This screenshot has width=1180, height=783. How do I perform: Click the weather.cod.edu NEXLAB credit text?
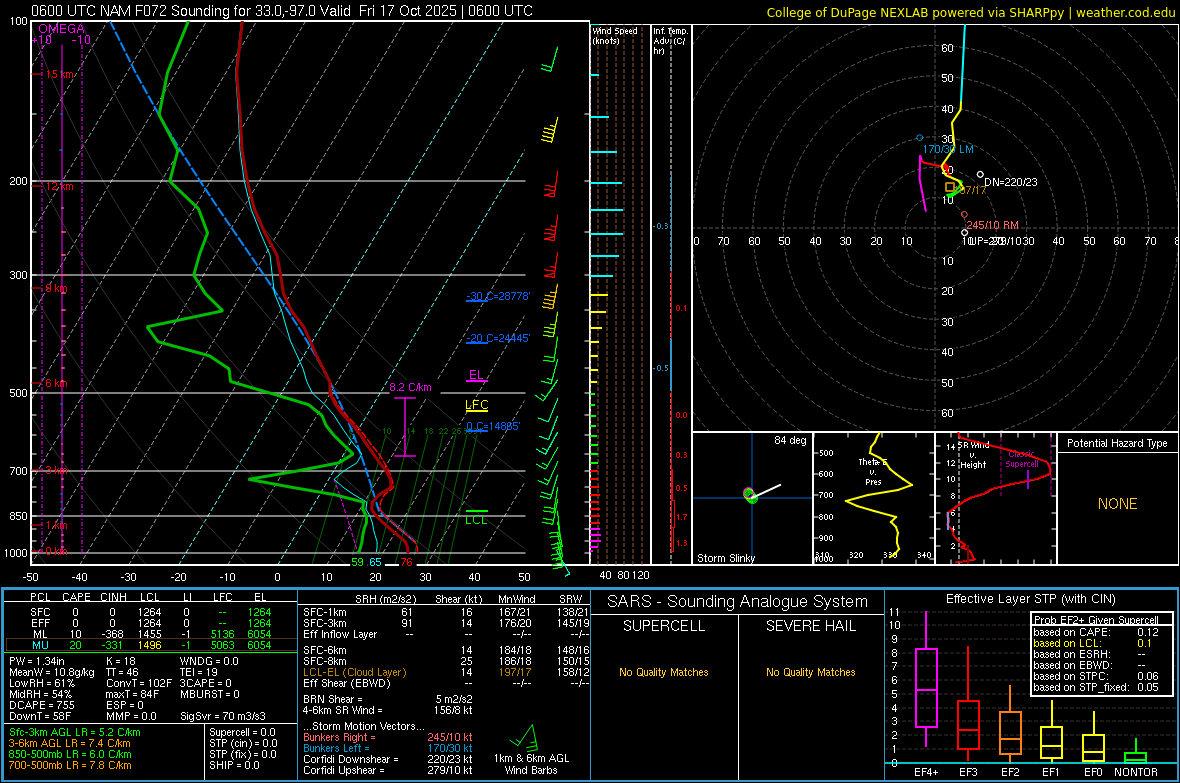point(970,12)
